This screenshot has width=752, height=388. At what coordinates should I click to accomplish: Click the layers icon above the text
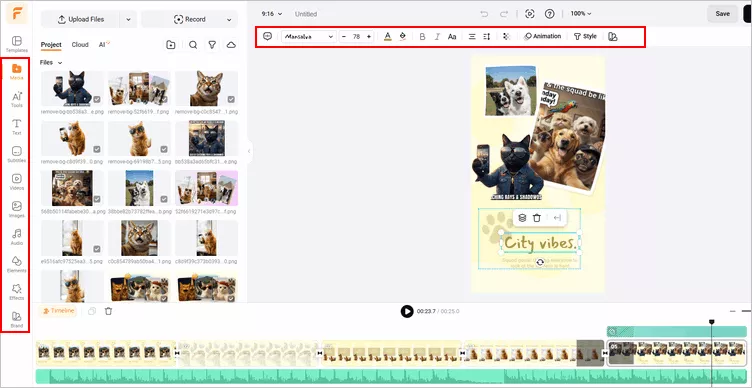(x=522, y=218)
